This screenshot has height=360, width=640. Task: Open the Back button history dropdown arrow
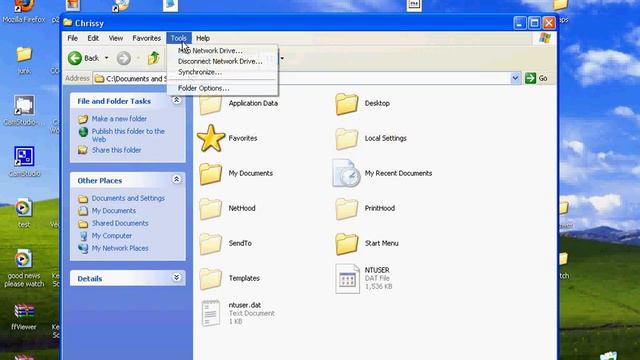[x=107, y=58]
